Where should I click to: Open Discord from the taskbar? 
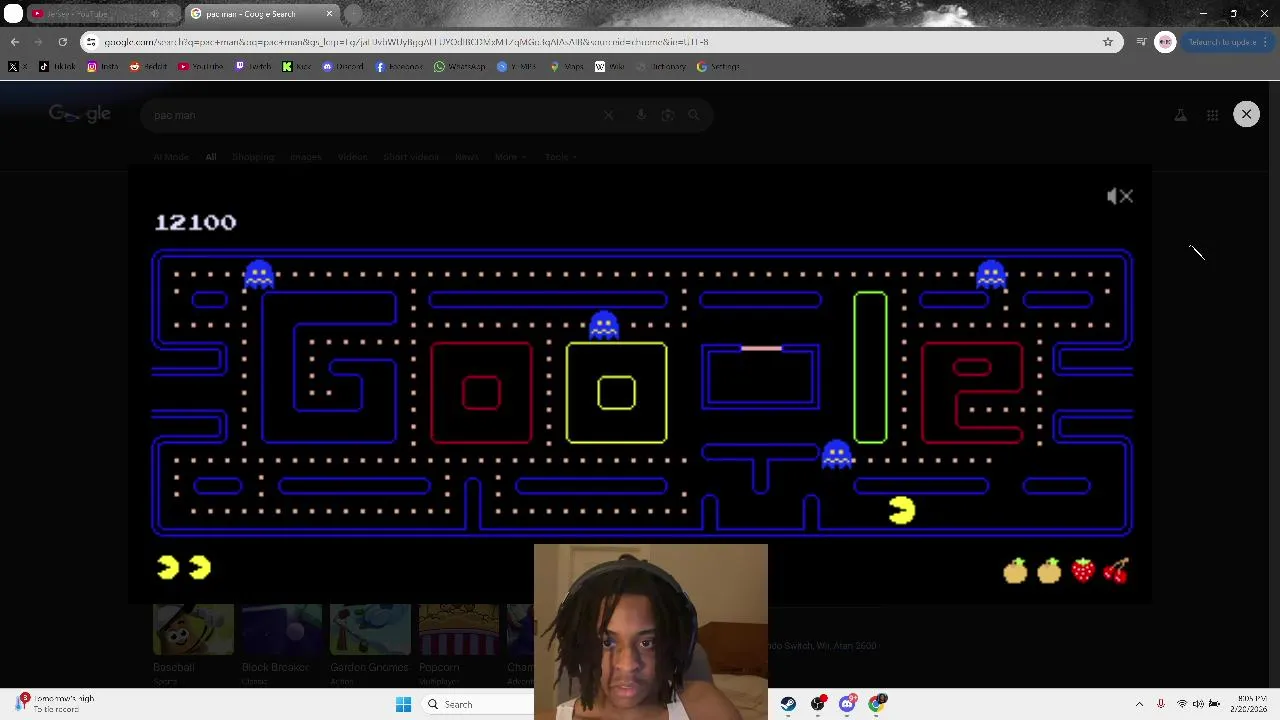(x=847, y=704)
